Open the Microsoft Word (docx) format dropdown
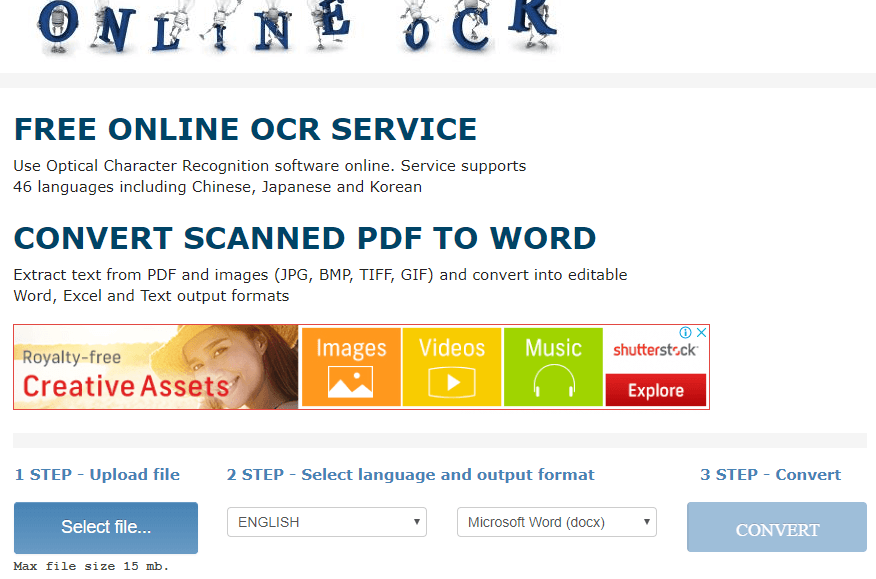This screenshot has height=579, width=876. click(x=556, y=521)
